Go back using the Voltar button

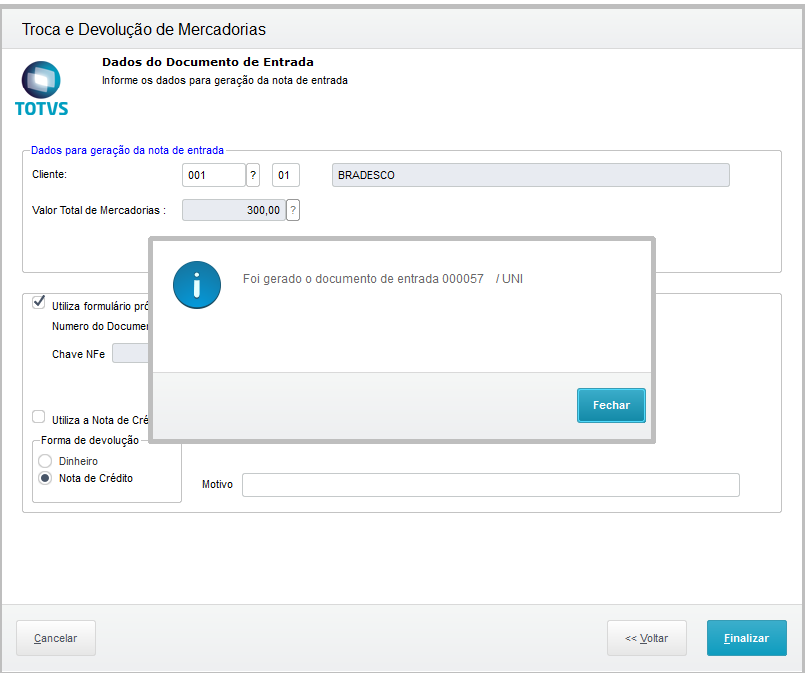tap(646, 638)
